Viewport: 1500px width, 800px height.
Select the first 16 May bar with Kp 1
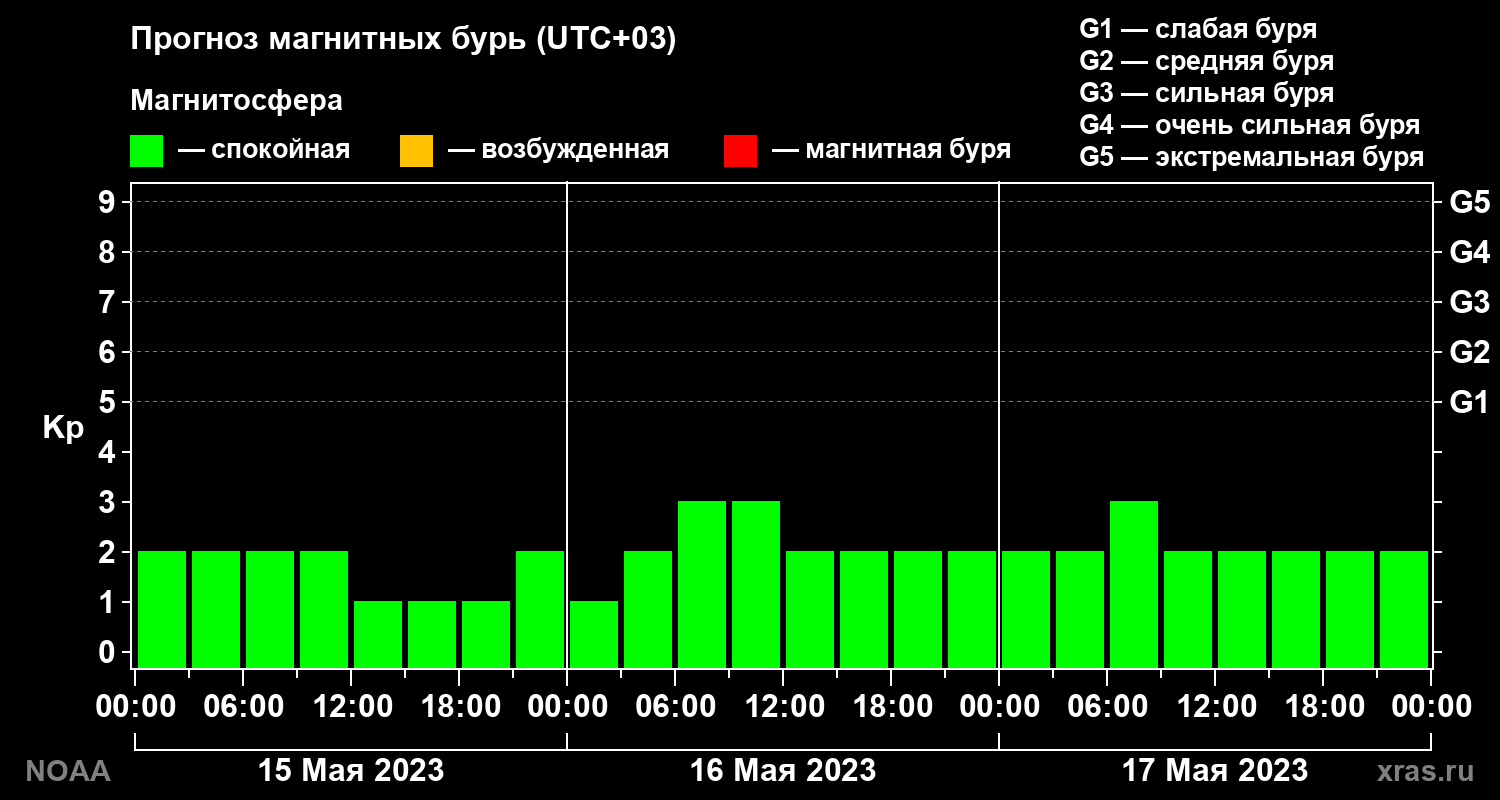[x=594, y=634]
